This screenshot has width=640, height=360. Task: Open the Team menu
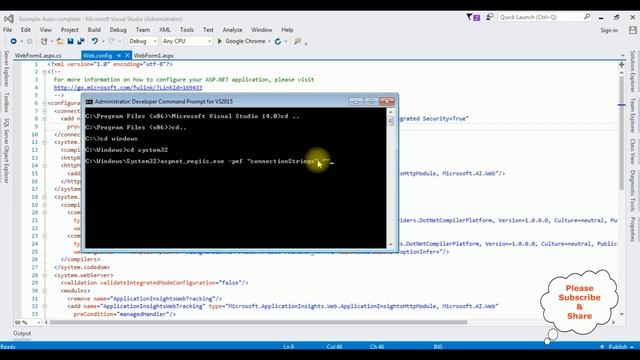click(142, 30)
